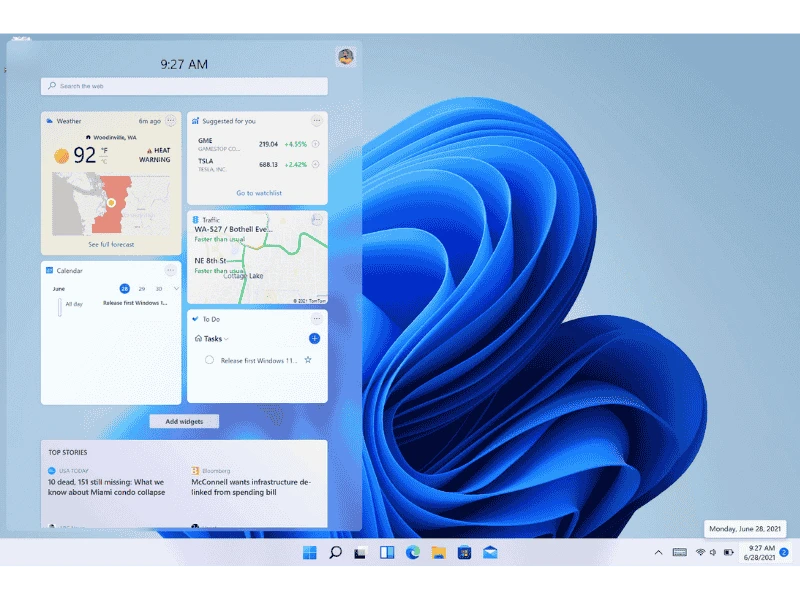This screenshot has width=800, height=600.
Task: Open the Start menu on the taskbar
Action: (309, 553)
